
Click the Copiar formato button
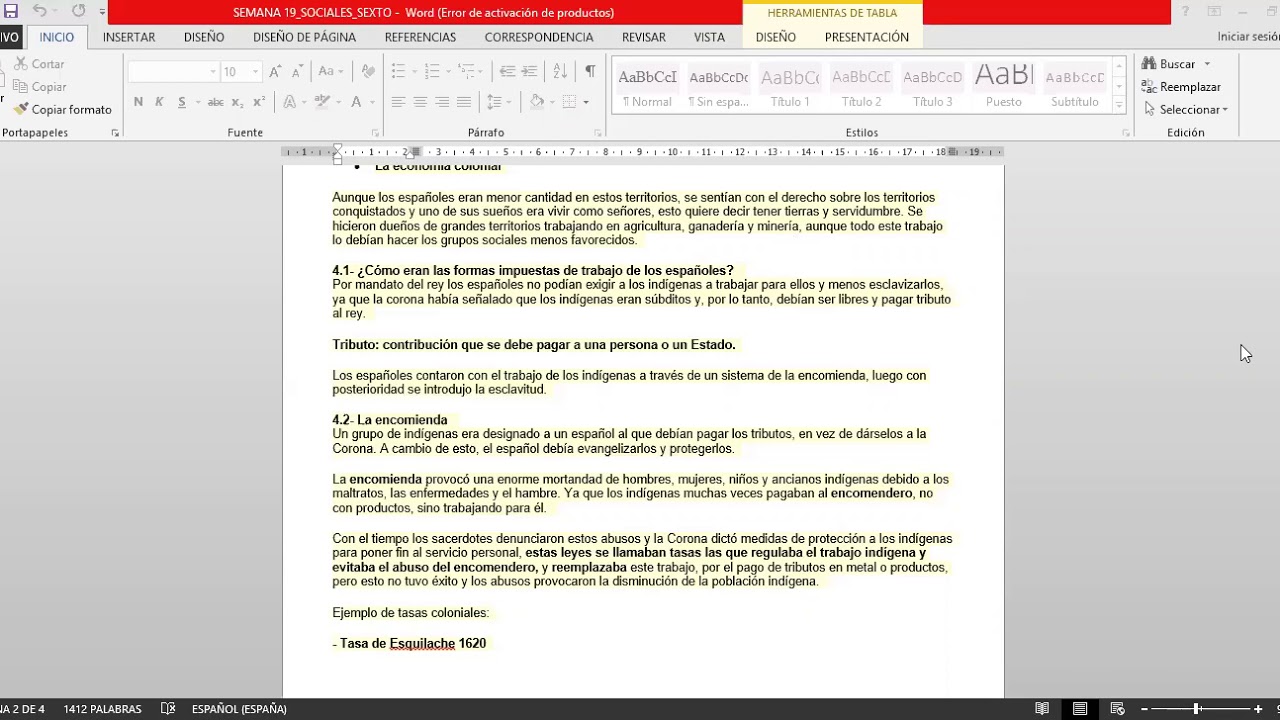(x=63, y=110)
